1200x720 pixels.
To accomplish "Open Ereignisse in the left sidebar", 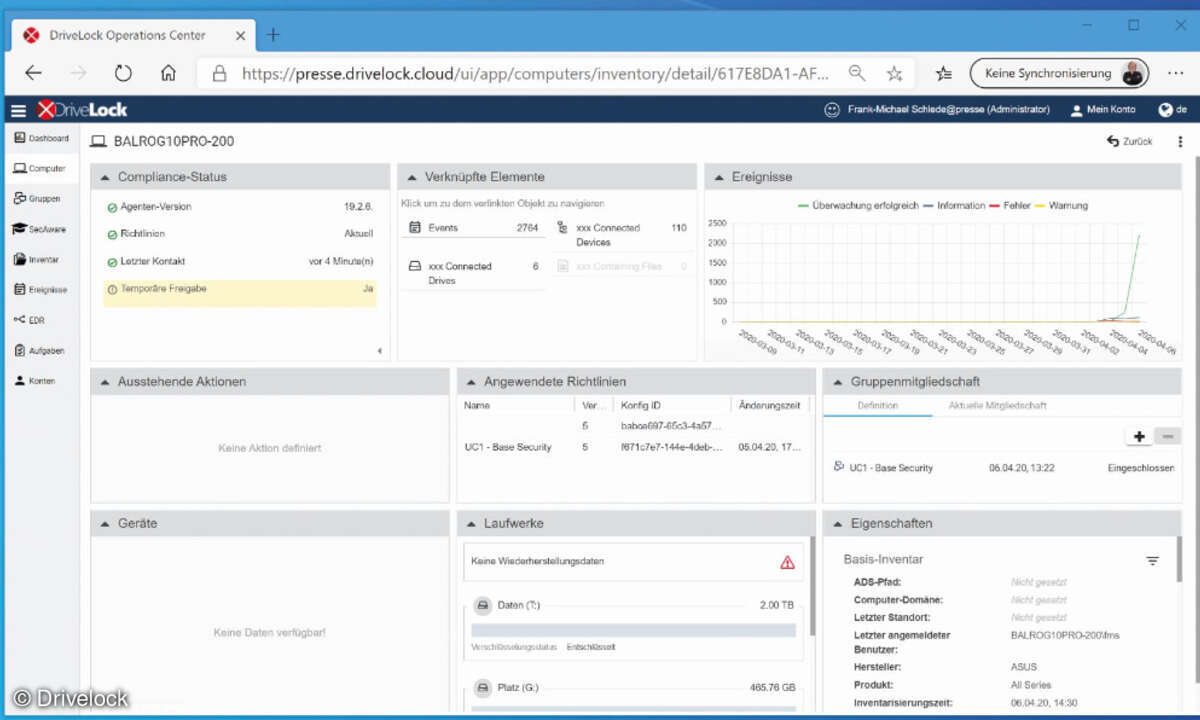I will (40, 290).
